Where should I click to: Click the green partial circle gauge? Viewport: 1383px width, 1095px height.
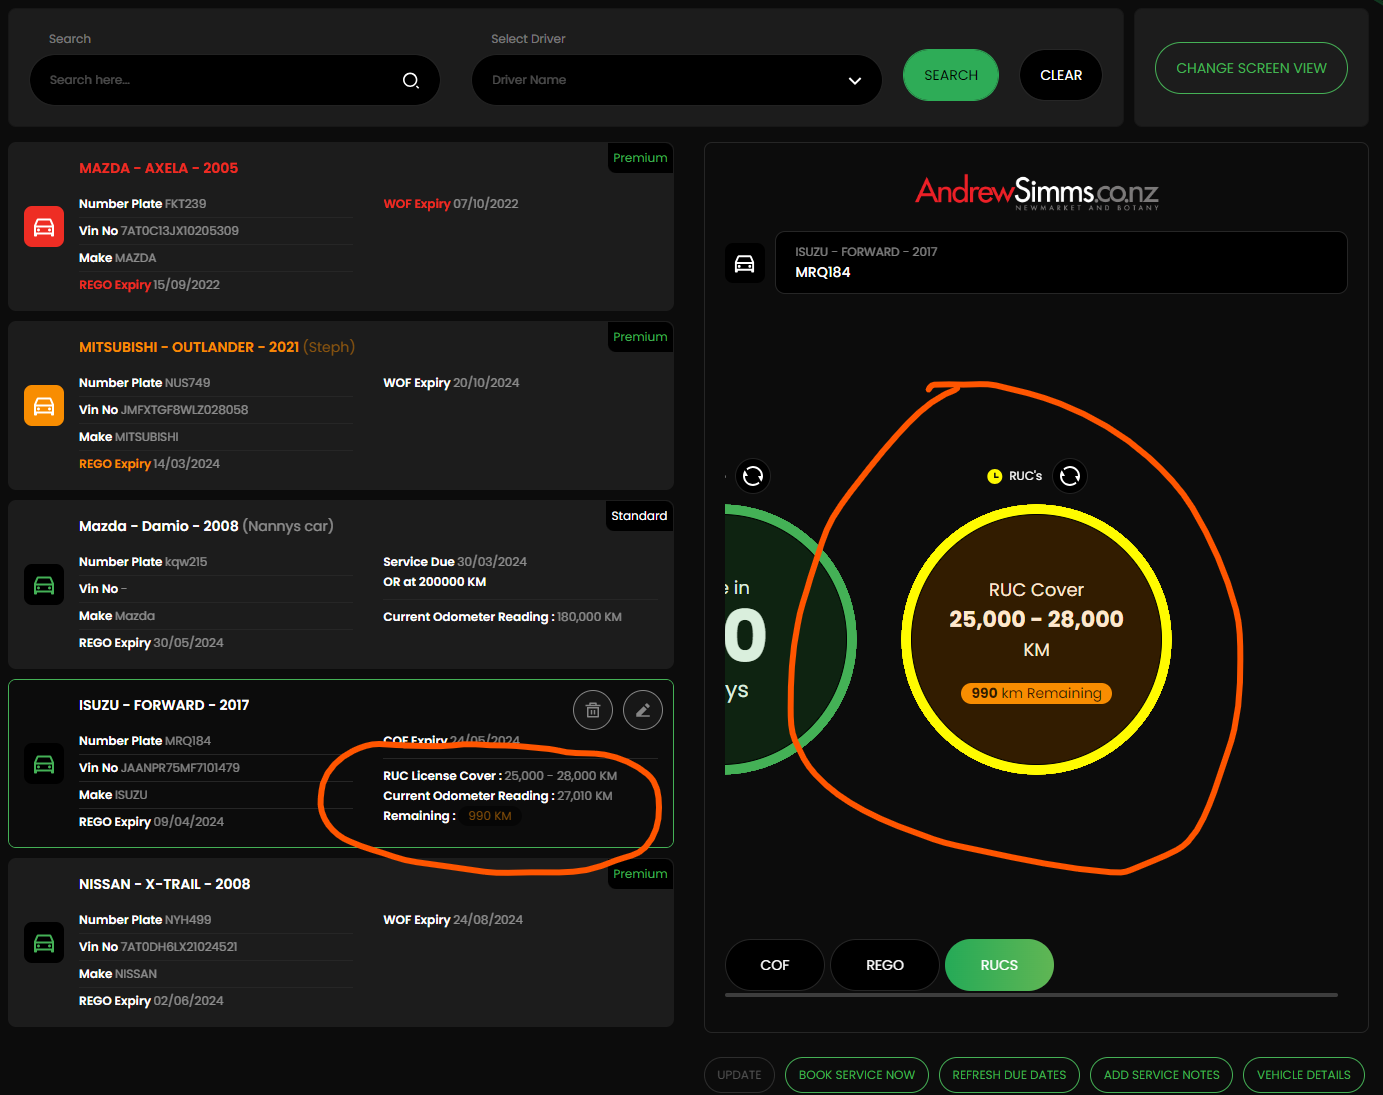tap(790, 640)
